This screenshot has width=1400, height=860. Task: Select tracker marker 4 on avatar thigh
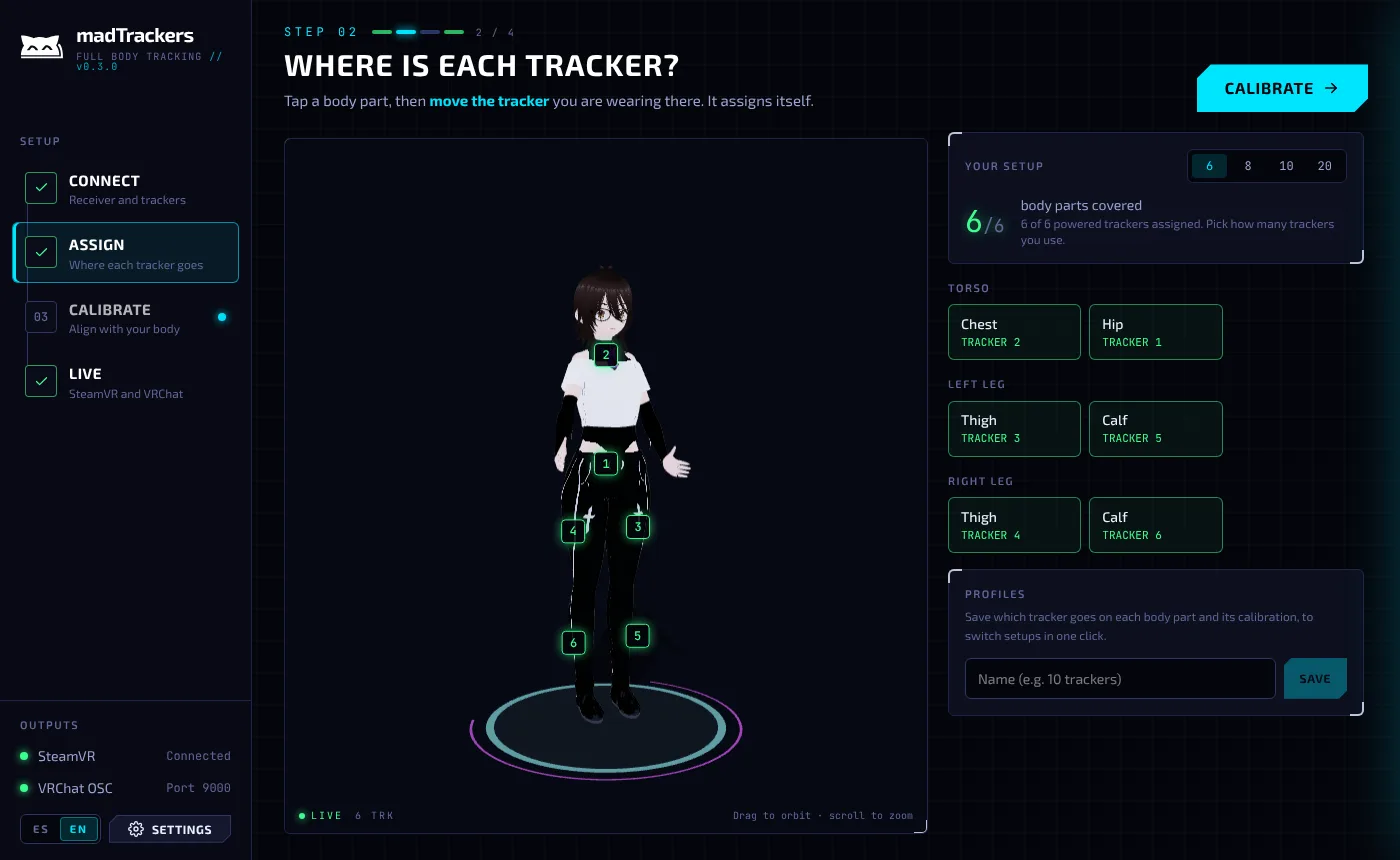pyautogui.click(x=573, y=531)
